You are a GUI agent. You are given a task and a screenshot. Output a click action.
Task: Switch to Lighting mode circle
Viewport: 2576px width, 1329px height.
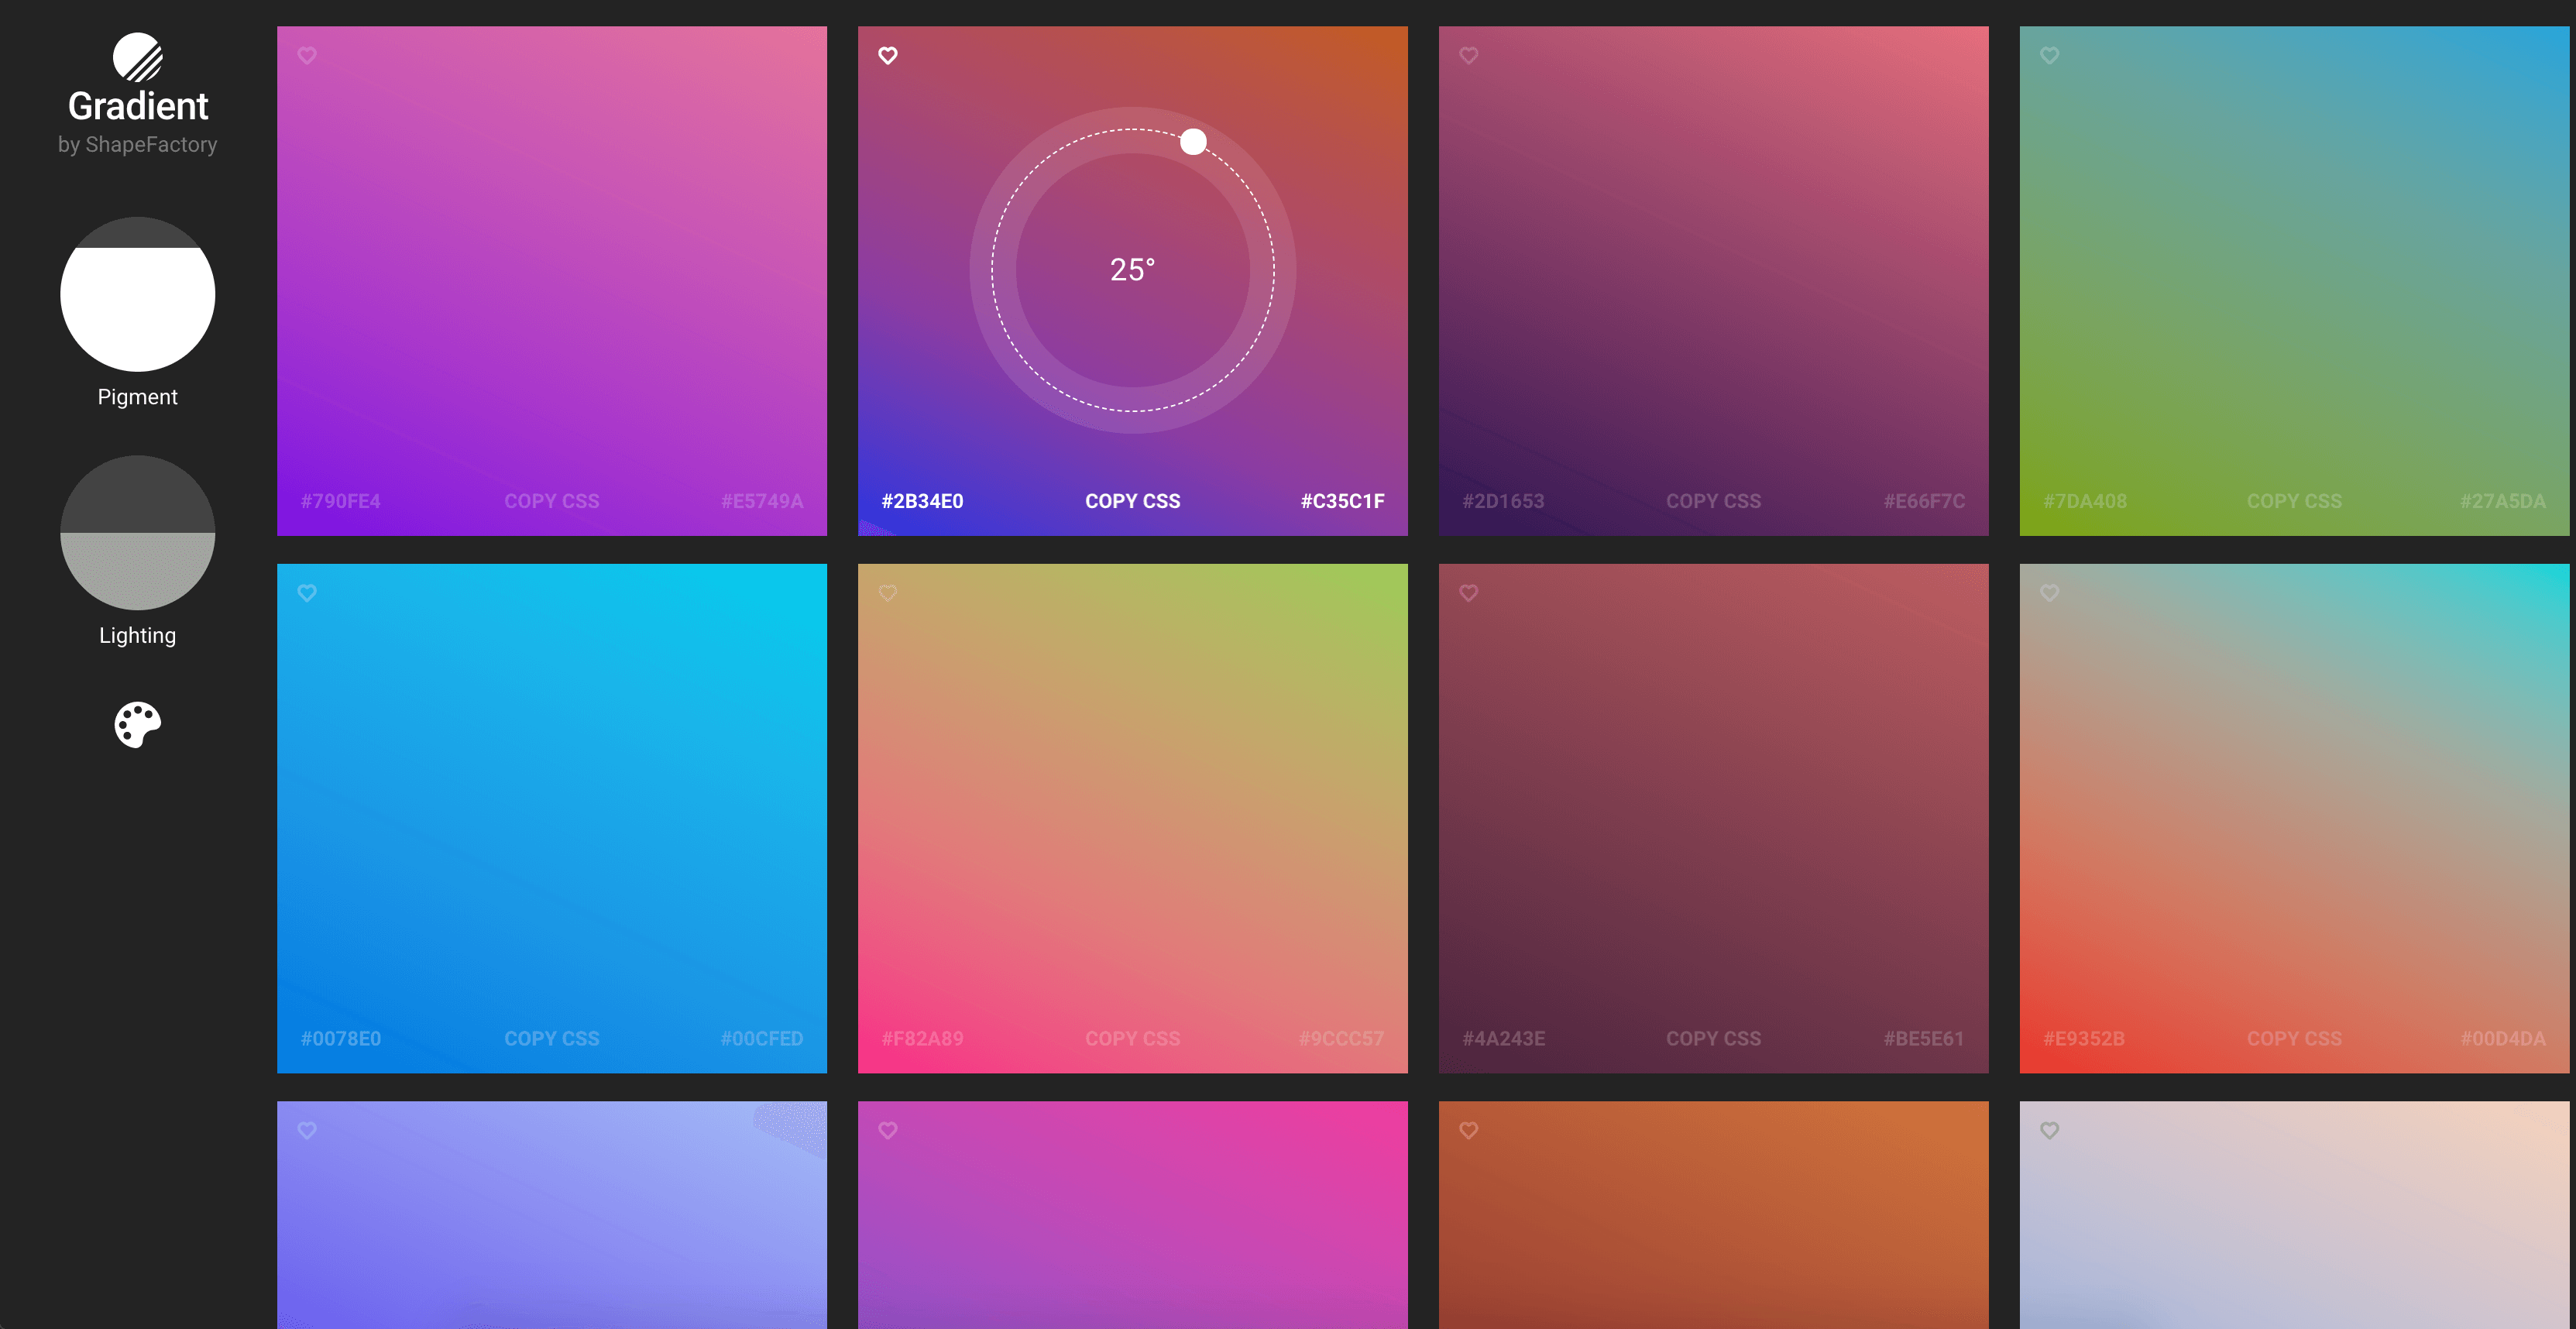click(138, 532)
